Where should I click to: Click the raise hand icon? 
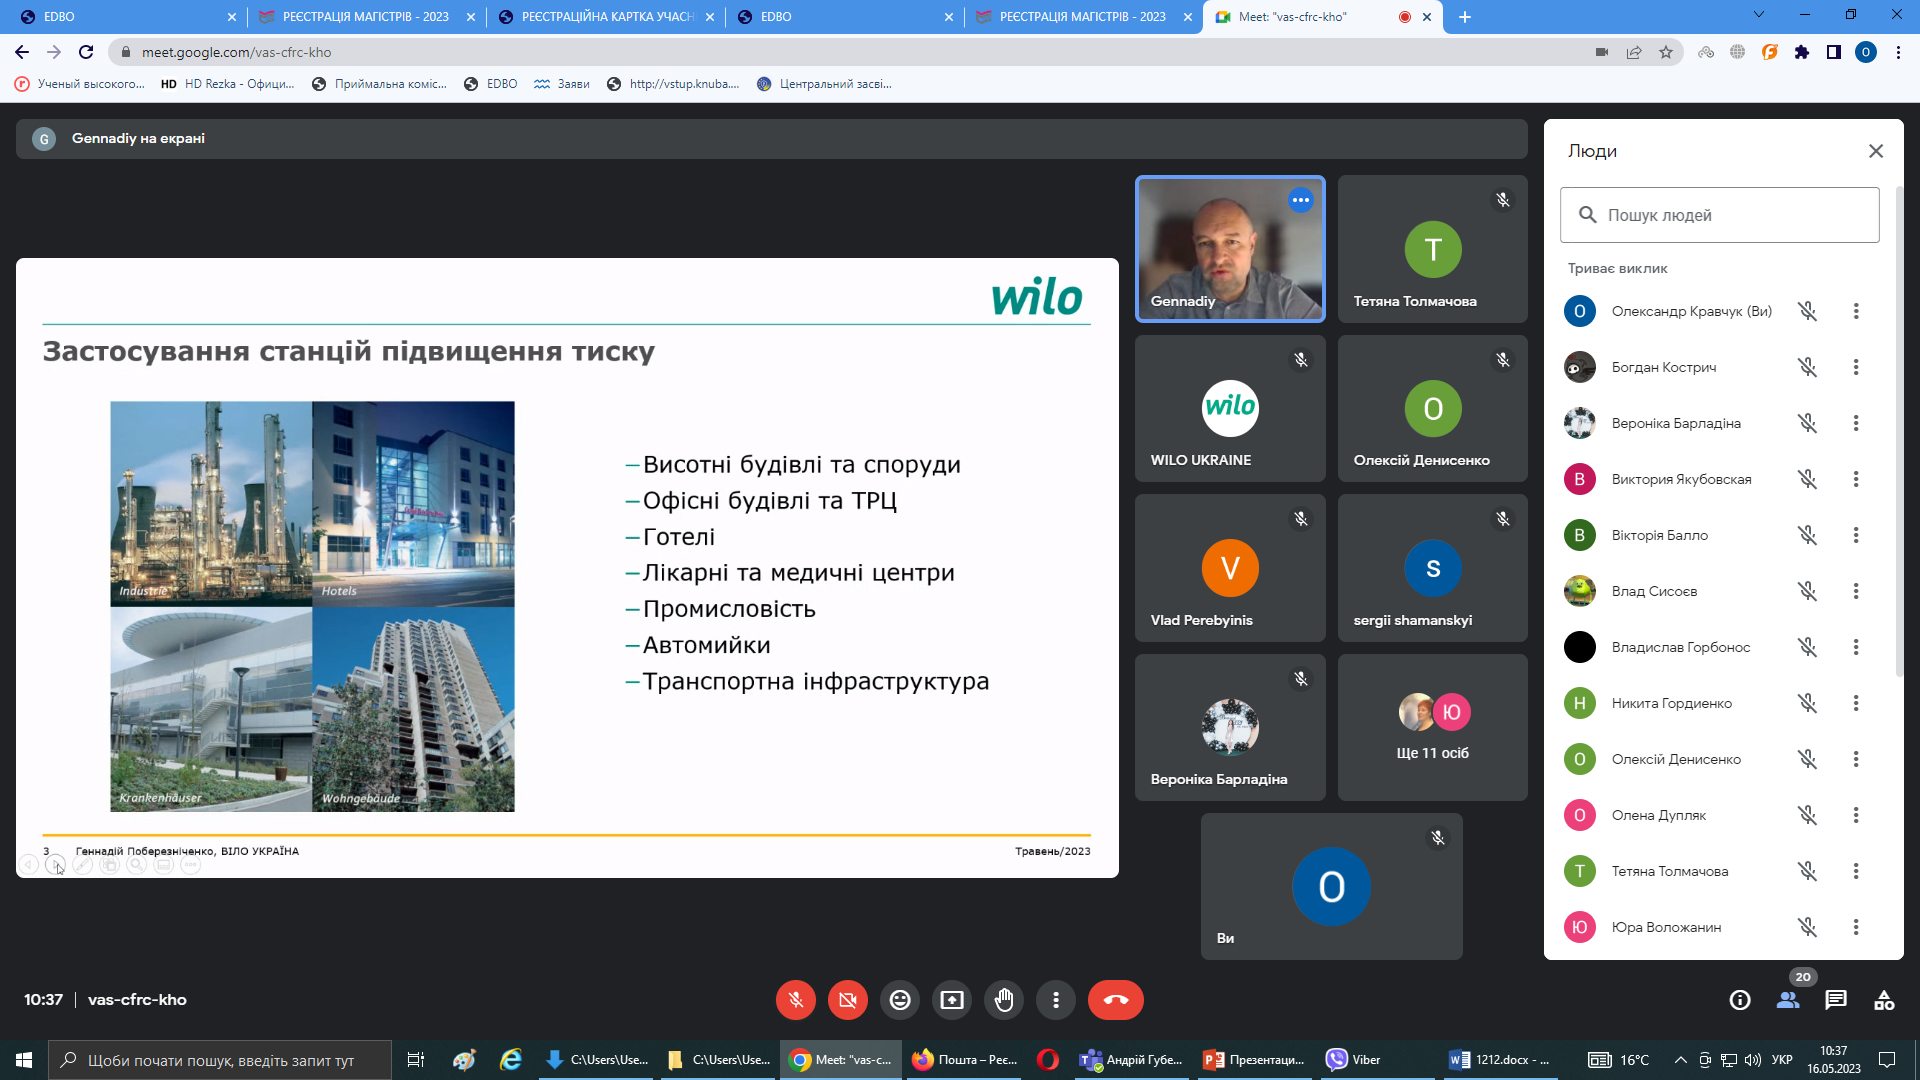pyautogui.click(x=1004, y=1000)
